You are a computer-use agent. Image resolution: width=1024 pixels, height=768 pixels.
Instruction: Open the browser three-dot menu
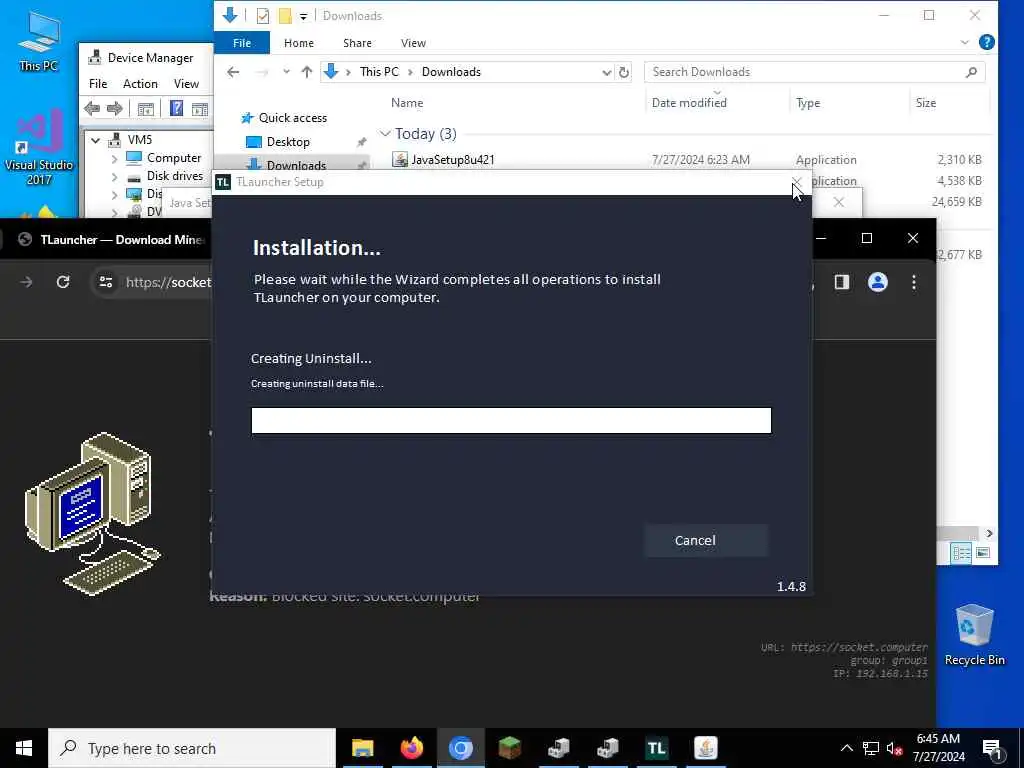coord(914,282)
